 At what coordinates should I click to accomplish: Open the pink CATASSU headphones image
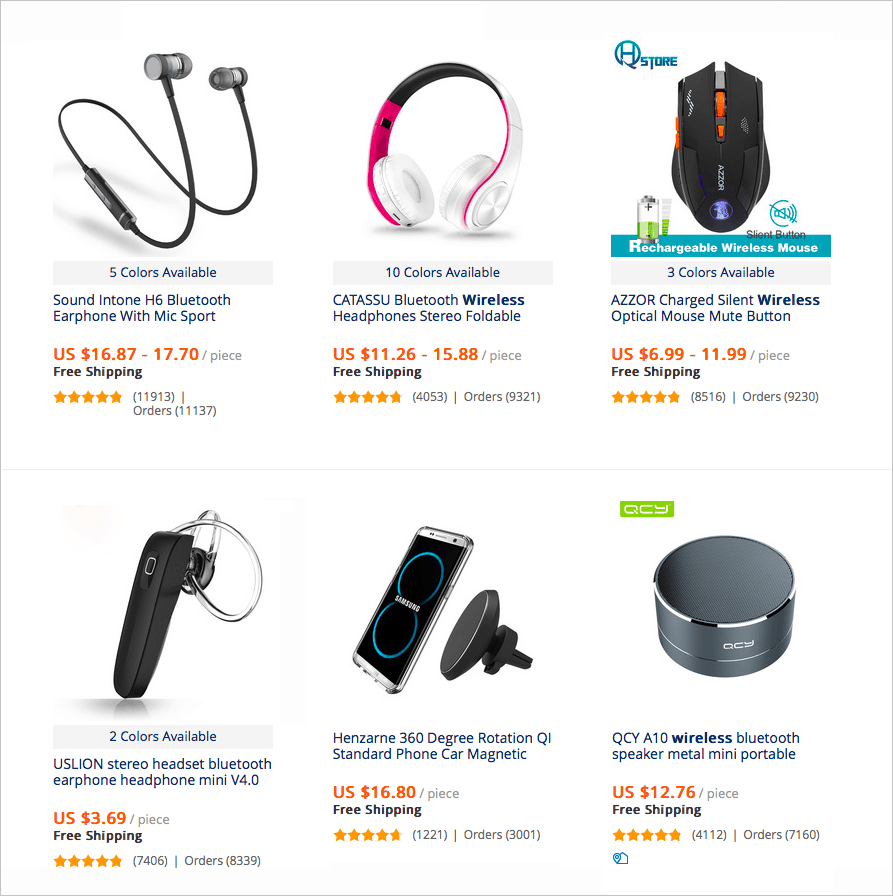tap(443, 150)
